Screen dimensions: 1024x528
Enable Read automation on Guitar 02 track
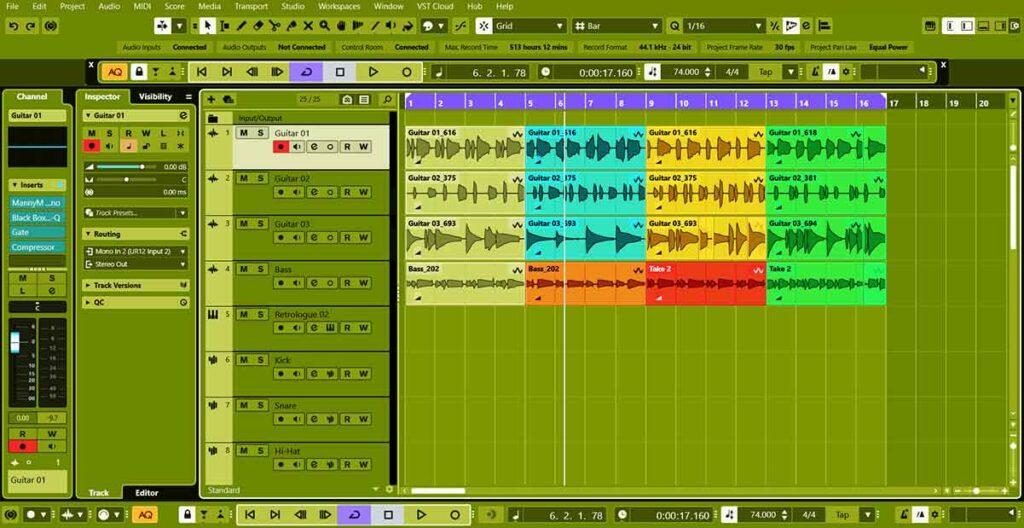tap(347, 192)
